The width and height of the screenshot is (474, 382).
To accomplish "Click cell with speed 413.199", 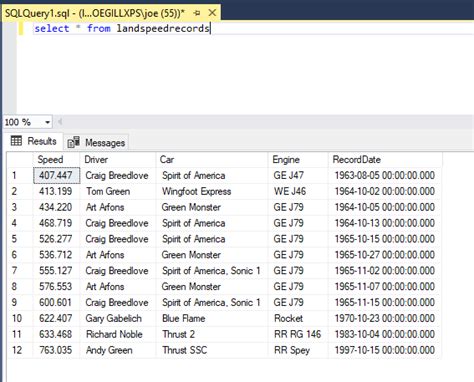I will pyautogui.click(x=57, y=191).
